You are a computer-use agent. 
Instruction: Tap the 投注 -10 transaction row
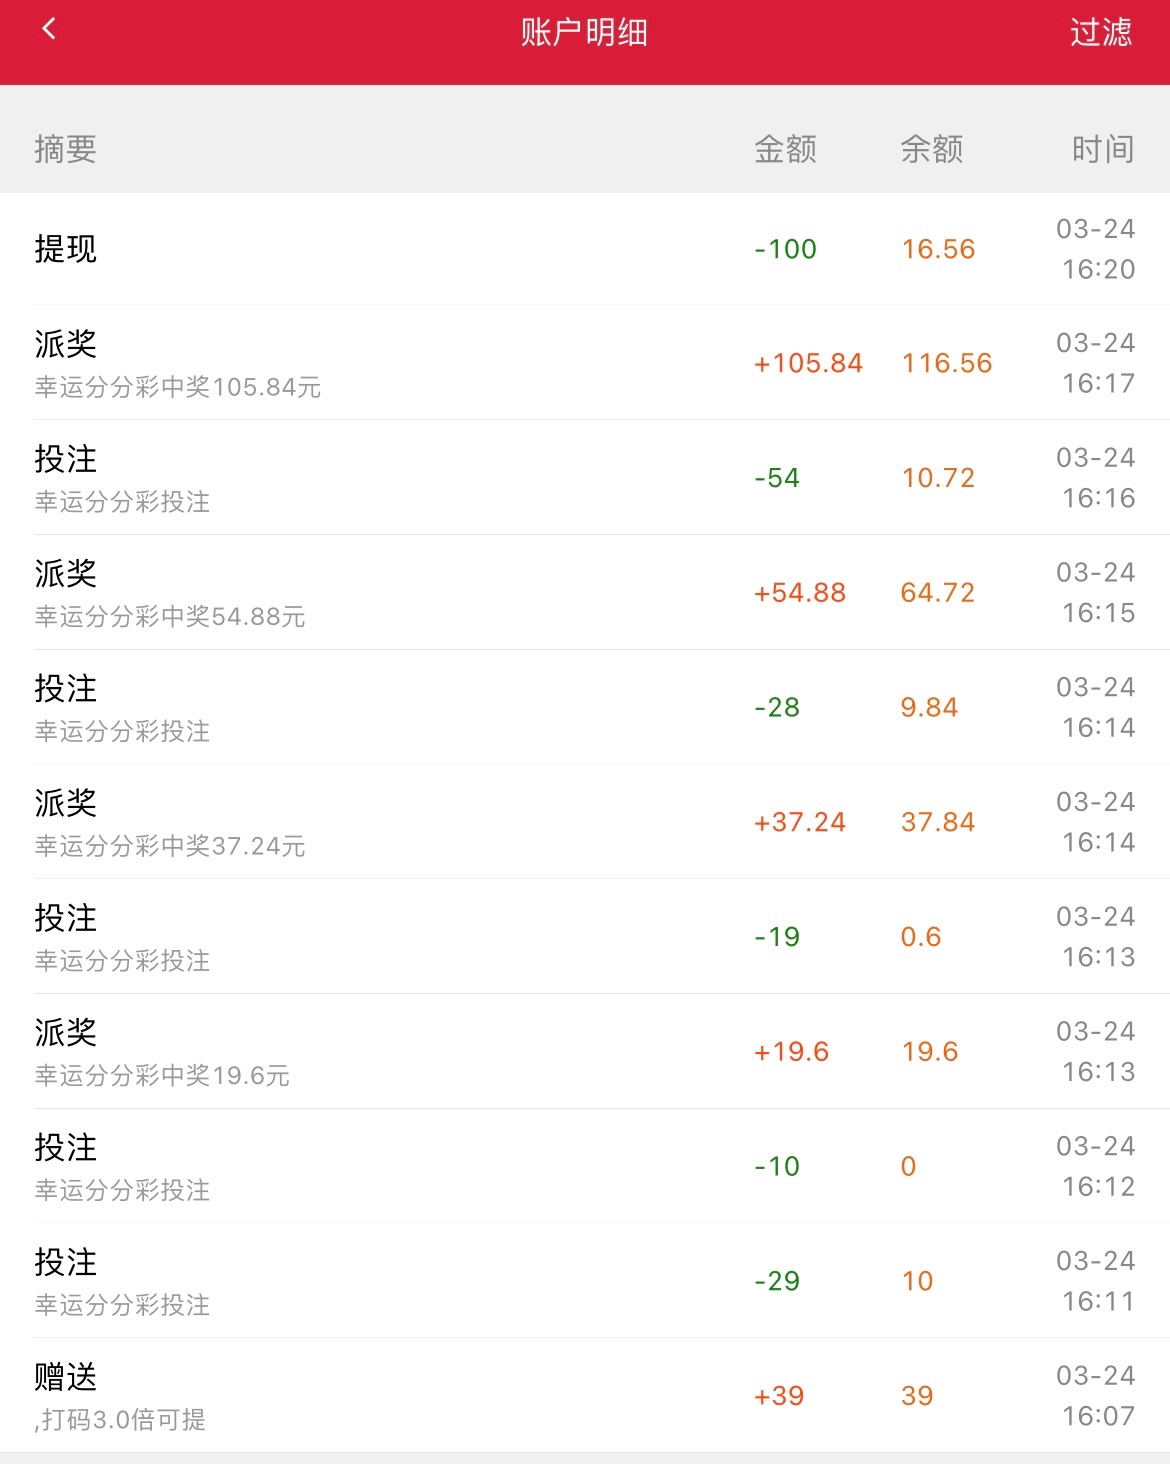pyautogui.click(x=585, y=1166)
